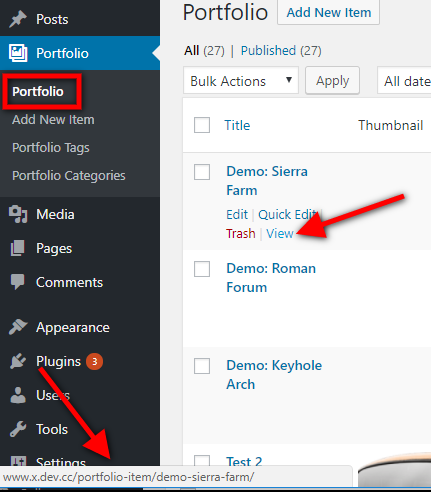Open Portfolio Categories submenu item
Image resolution: width=431 pixels, height=492 pixels.
point(69,175)
